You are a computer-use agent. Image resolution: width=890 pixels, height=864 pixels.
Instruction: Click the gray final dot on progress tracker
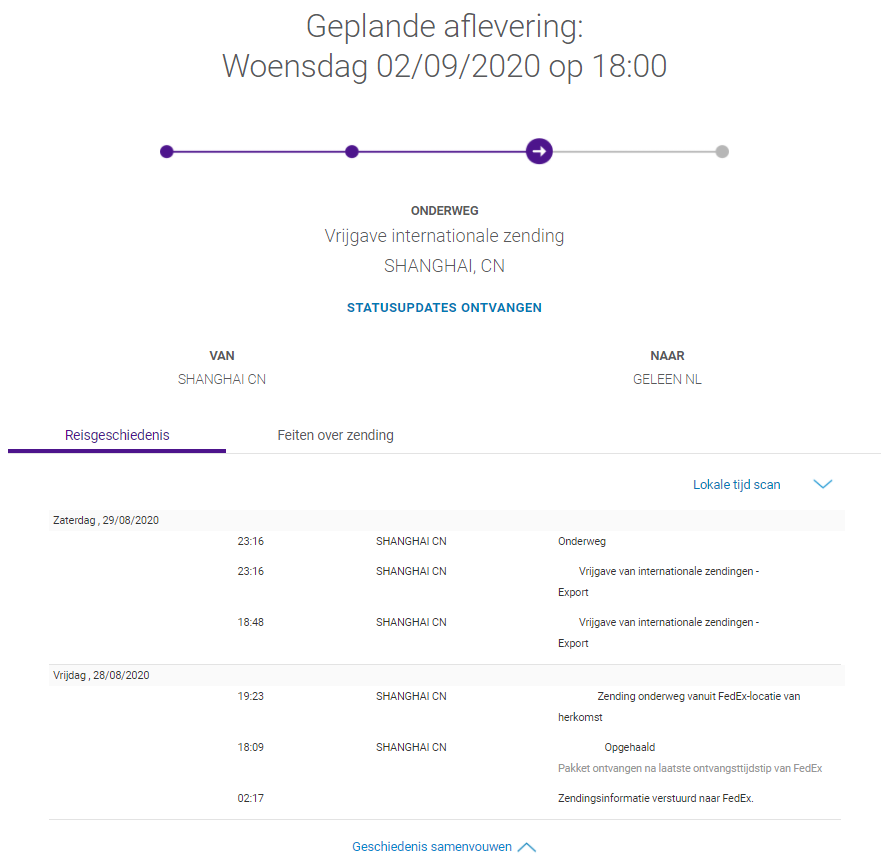tap(722, 152)
